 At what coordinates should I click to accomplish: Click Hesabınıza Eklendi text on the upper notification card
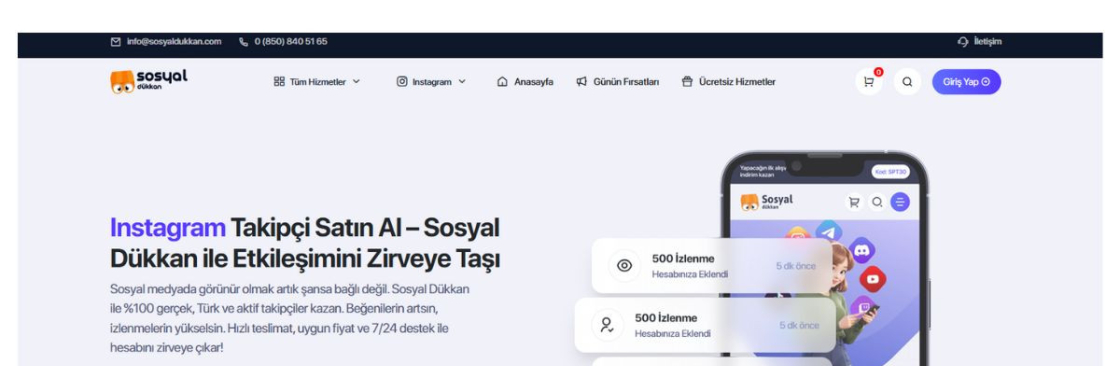pyautogui.click(x=689, y=274)
